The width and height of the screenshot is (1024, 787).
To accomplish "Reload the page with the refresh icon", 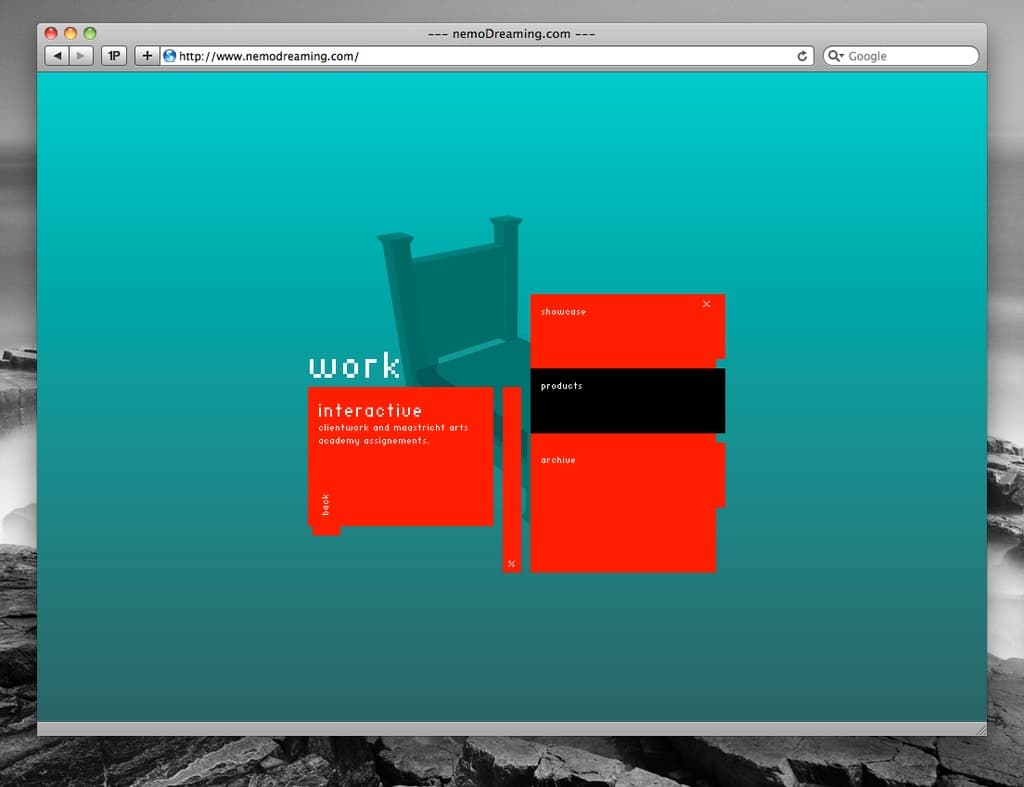I will click(x=802, y=56).
